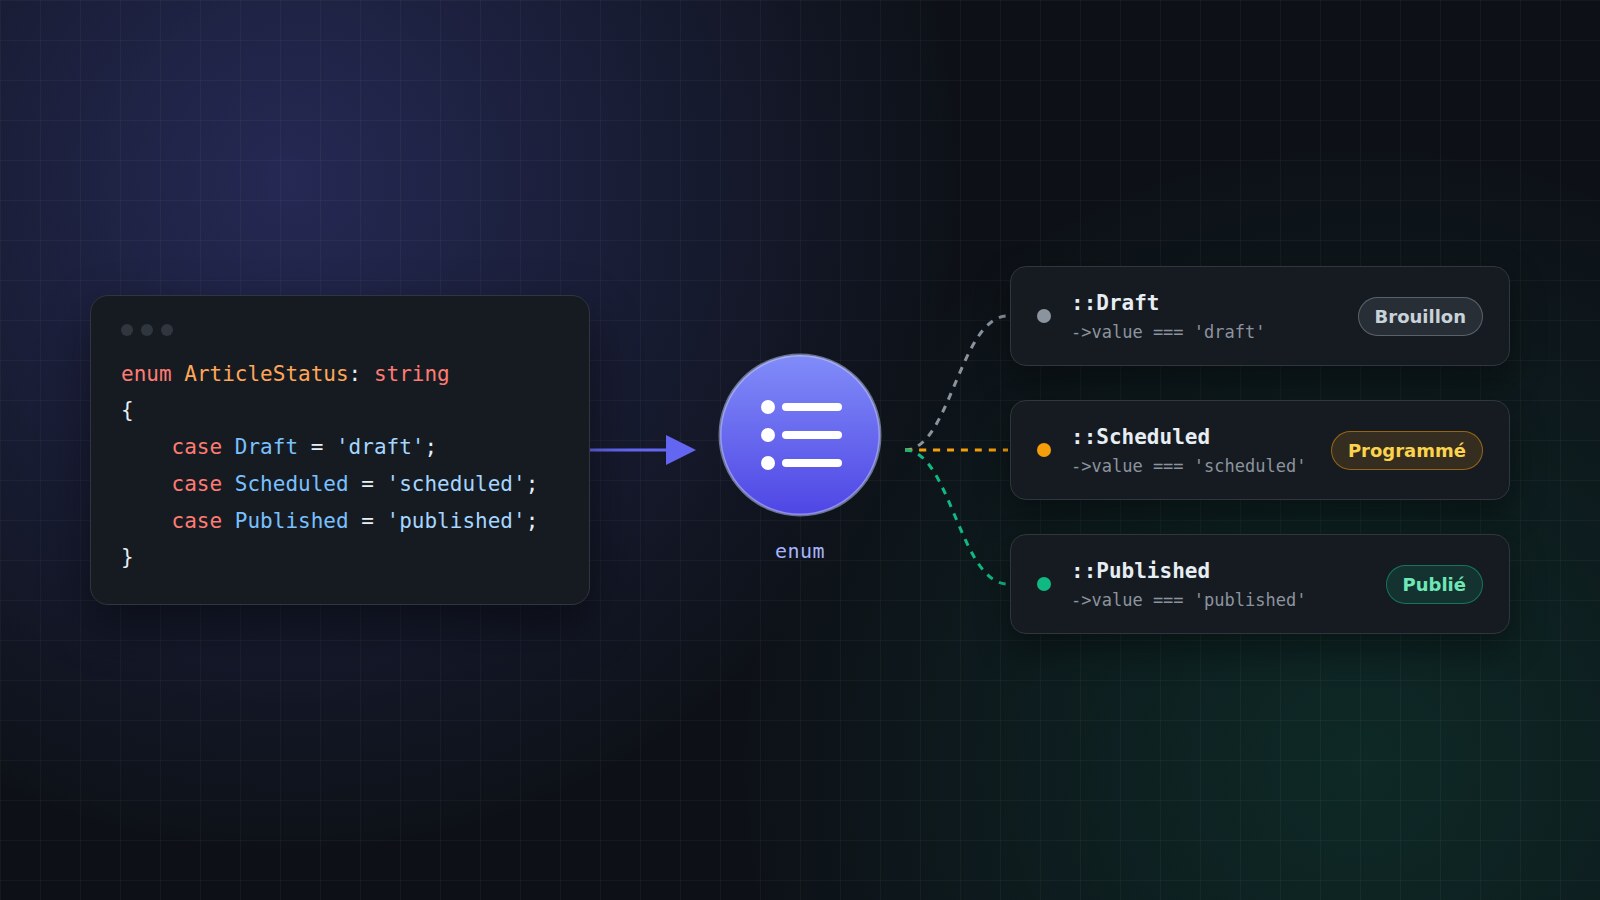Click the orange dashed connector line

(x=958, y=450)
